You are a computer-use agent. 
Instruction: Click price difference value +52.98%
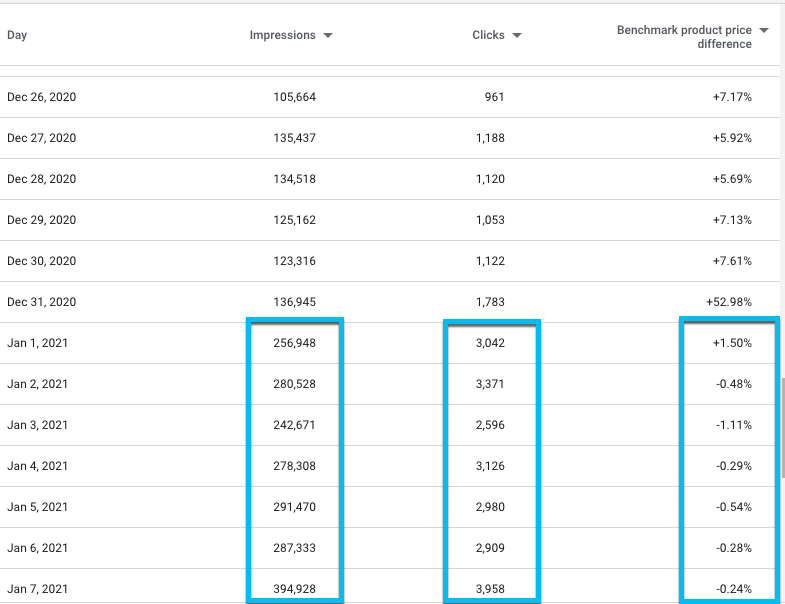[729, 303]
